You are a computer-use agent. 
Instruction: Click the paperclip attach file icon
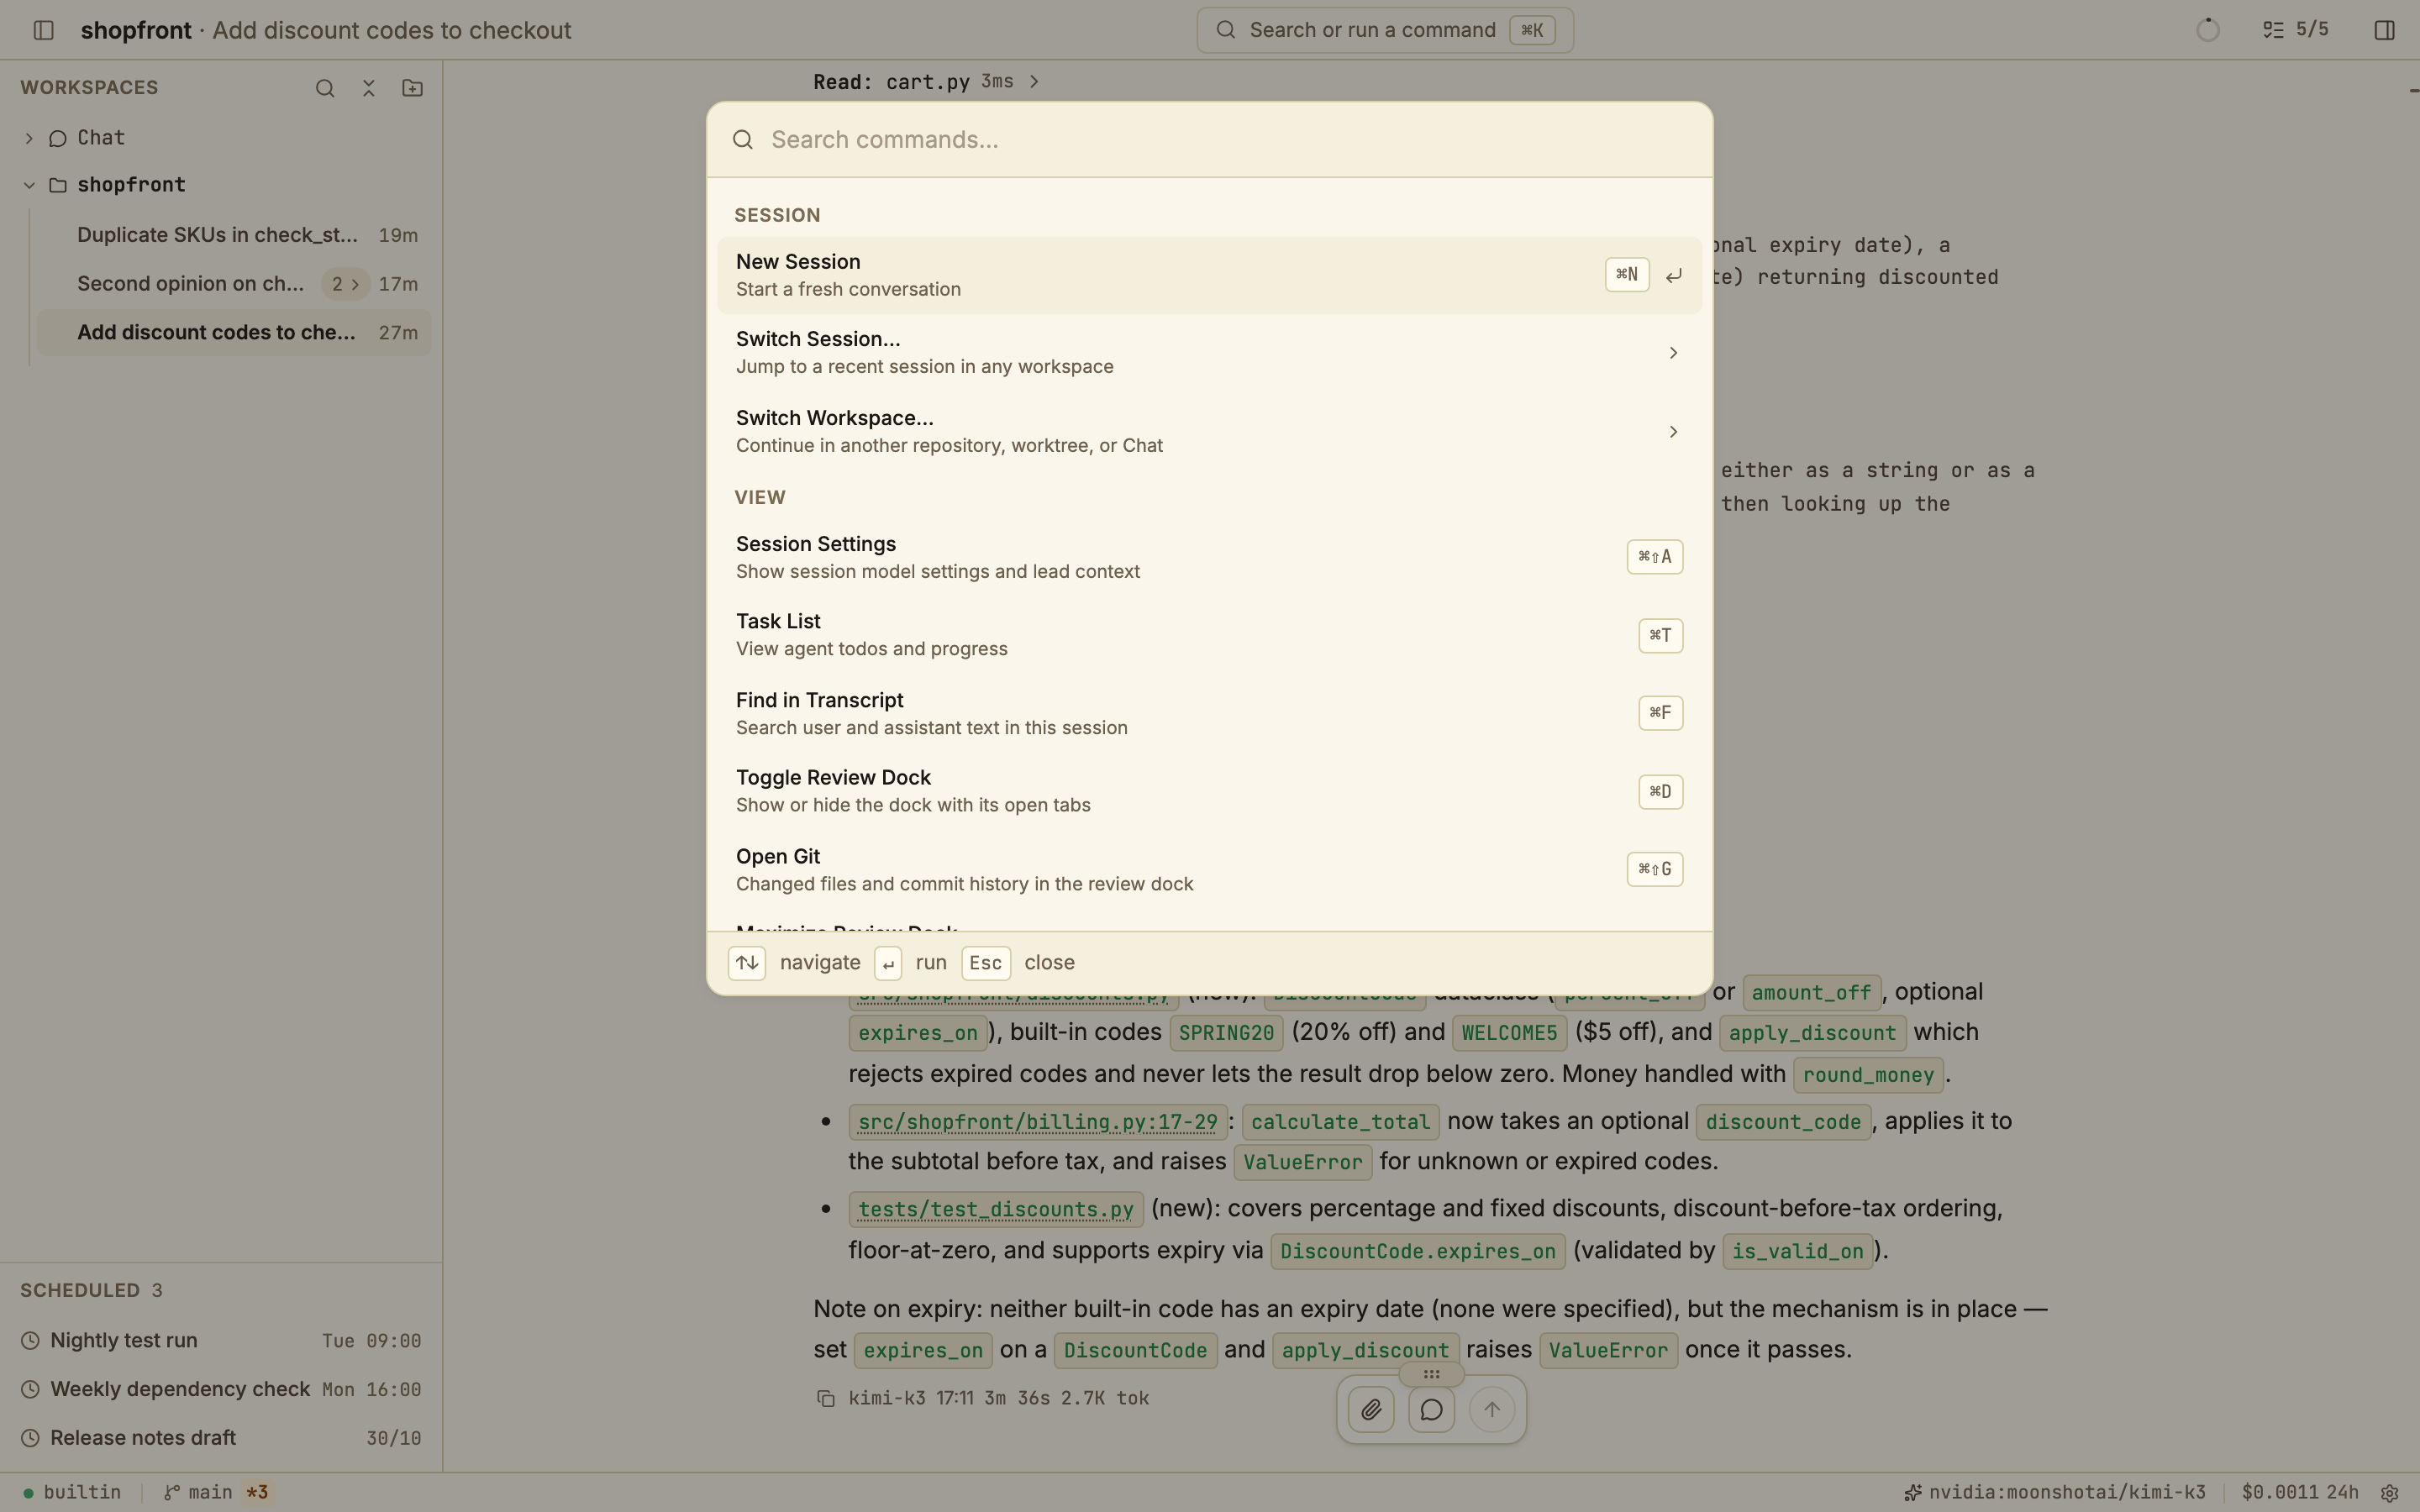point(1371,1410)
